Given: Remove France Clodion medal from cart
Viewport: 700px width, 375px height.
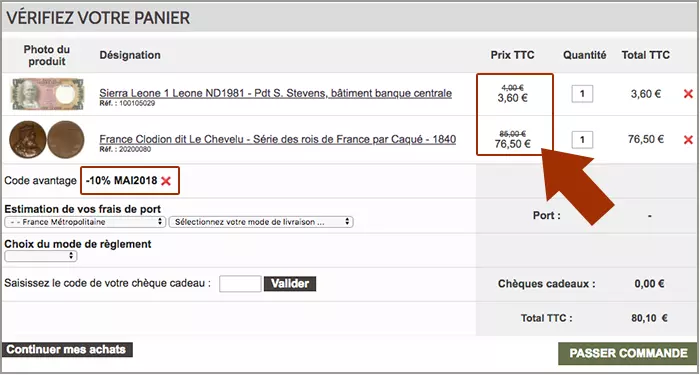Looking at the screenshot, I should 688,140.
